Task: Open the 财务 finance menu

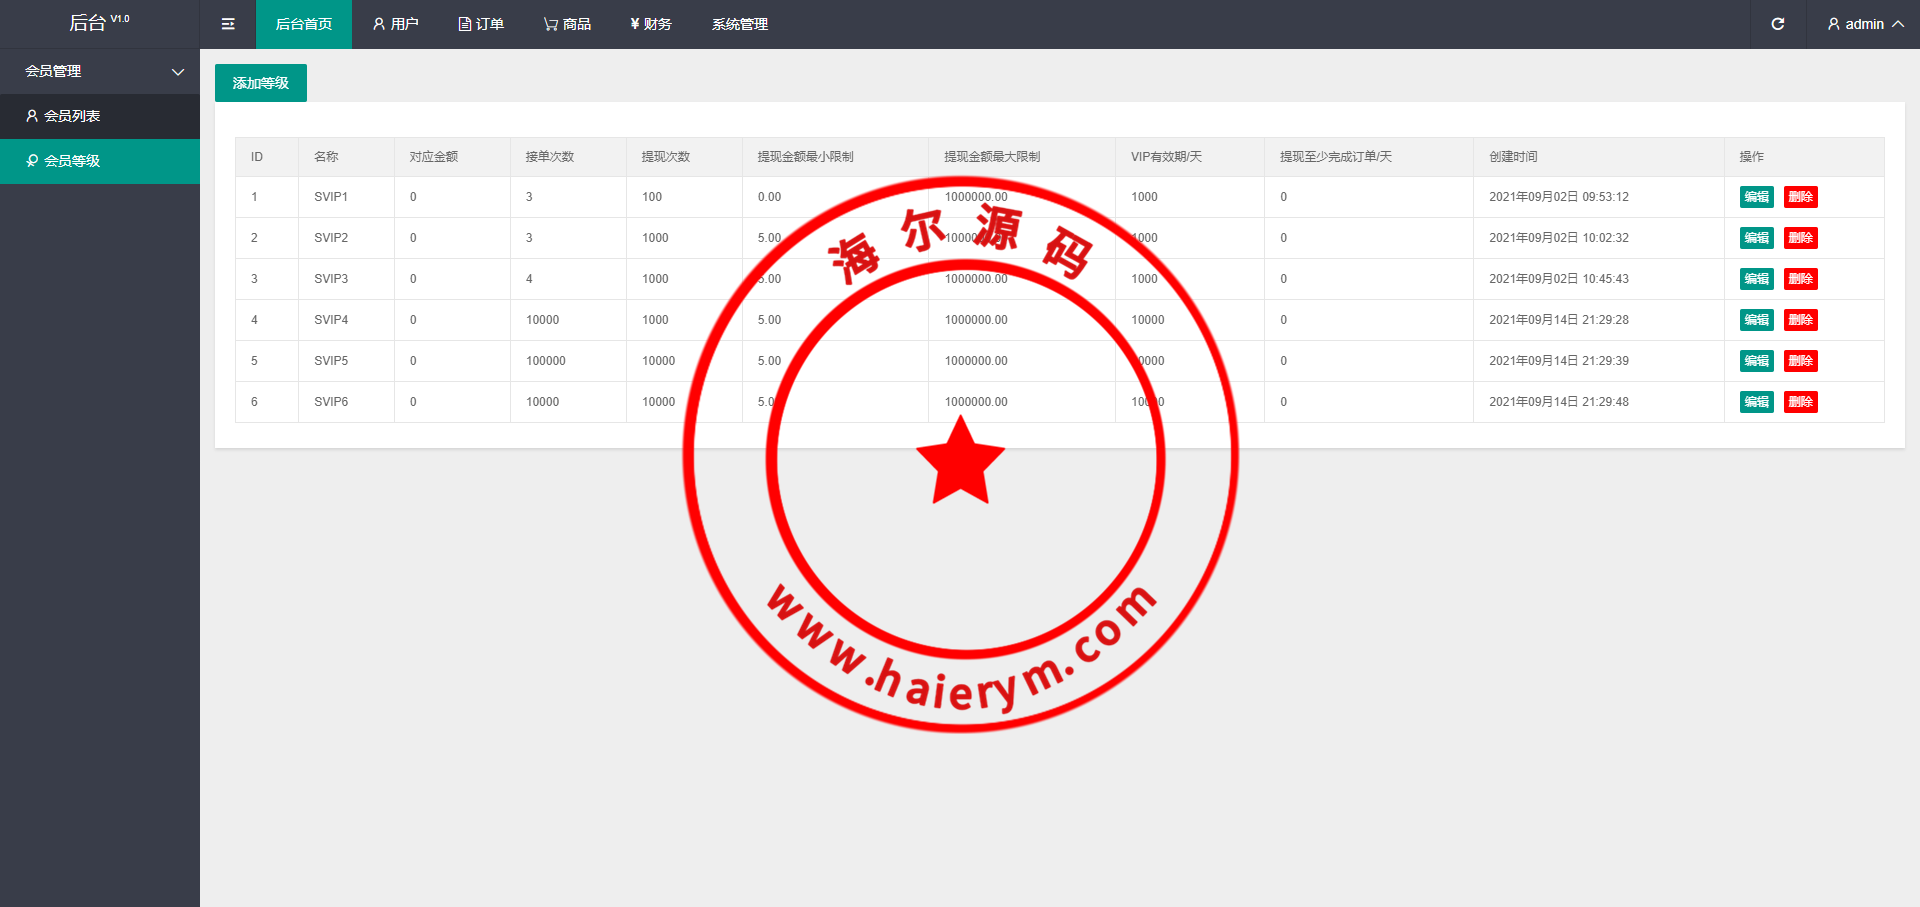Action: pyautogui.click(x=651, y=24)
